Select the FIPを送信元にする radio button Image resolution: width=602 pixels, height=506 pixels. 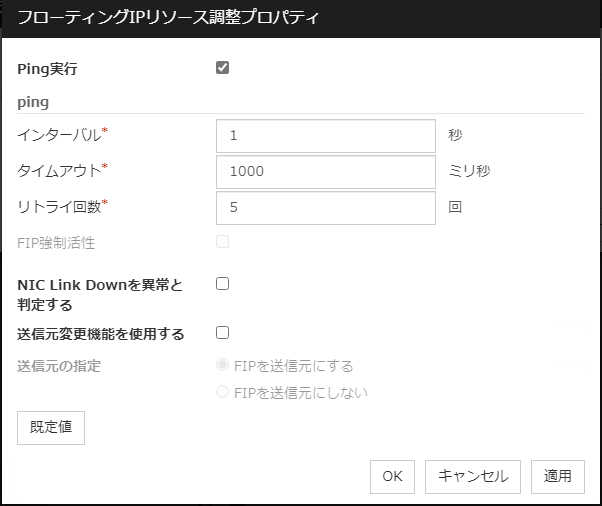(223, 366)
